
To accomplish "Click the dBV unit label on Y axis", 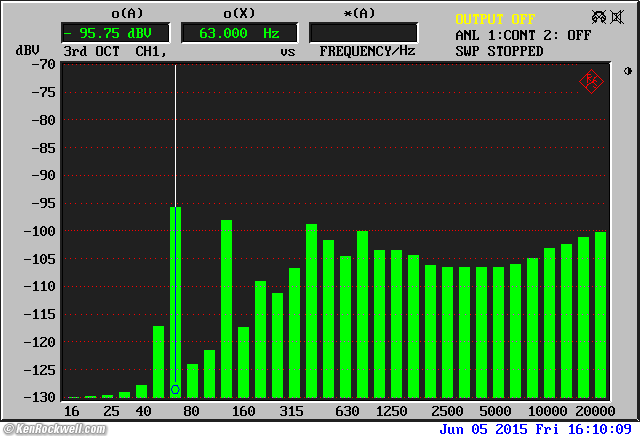I will (27, 50).
